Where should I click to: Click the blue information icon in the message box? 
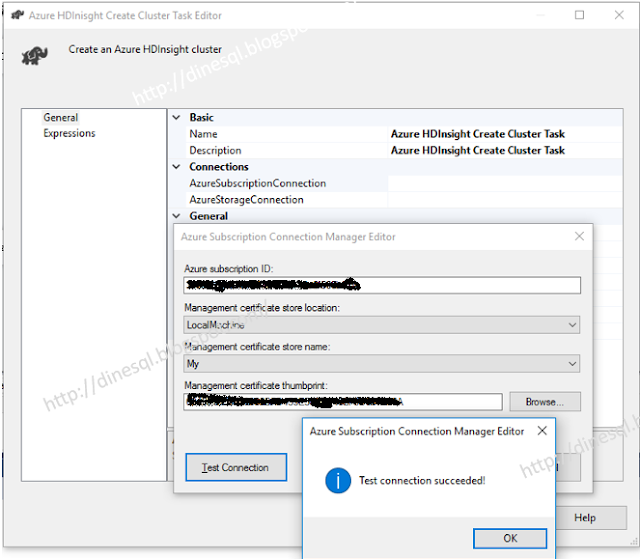338,480
